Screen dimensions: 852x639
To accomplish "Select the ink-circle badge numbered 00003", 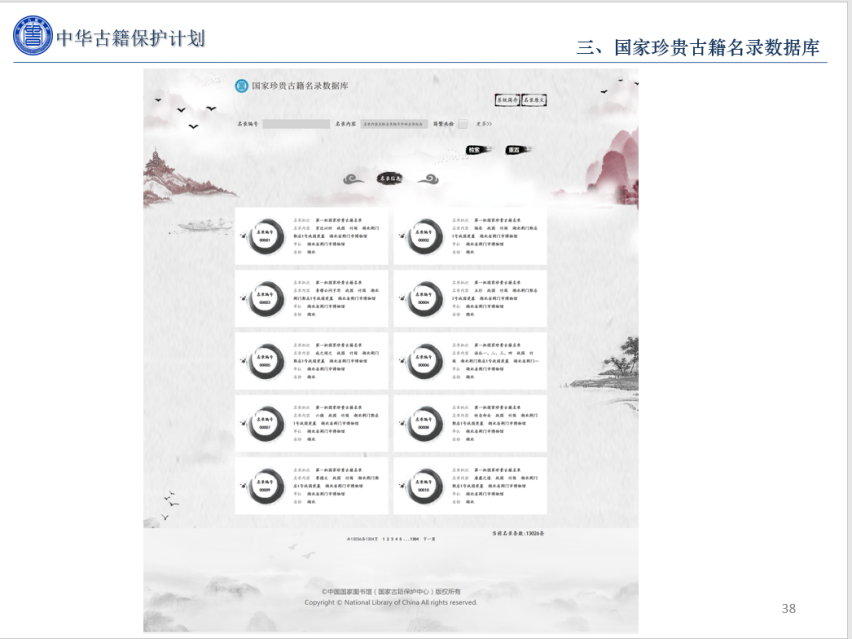I will pos(265,298).
